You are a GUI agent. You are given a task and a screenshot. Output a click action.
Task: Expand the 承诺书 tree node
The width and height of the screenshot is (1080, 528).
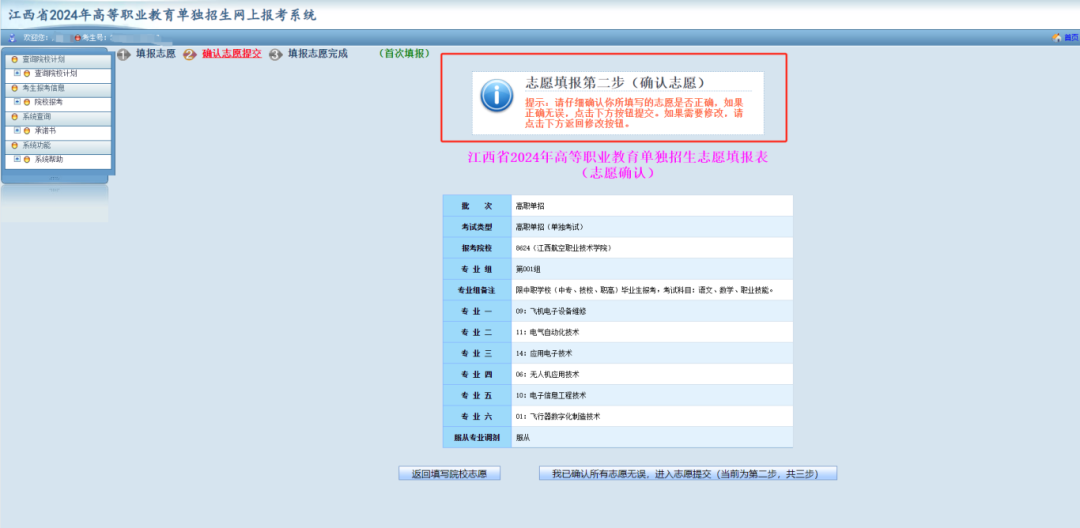coord(17,129)
